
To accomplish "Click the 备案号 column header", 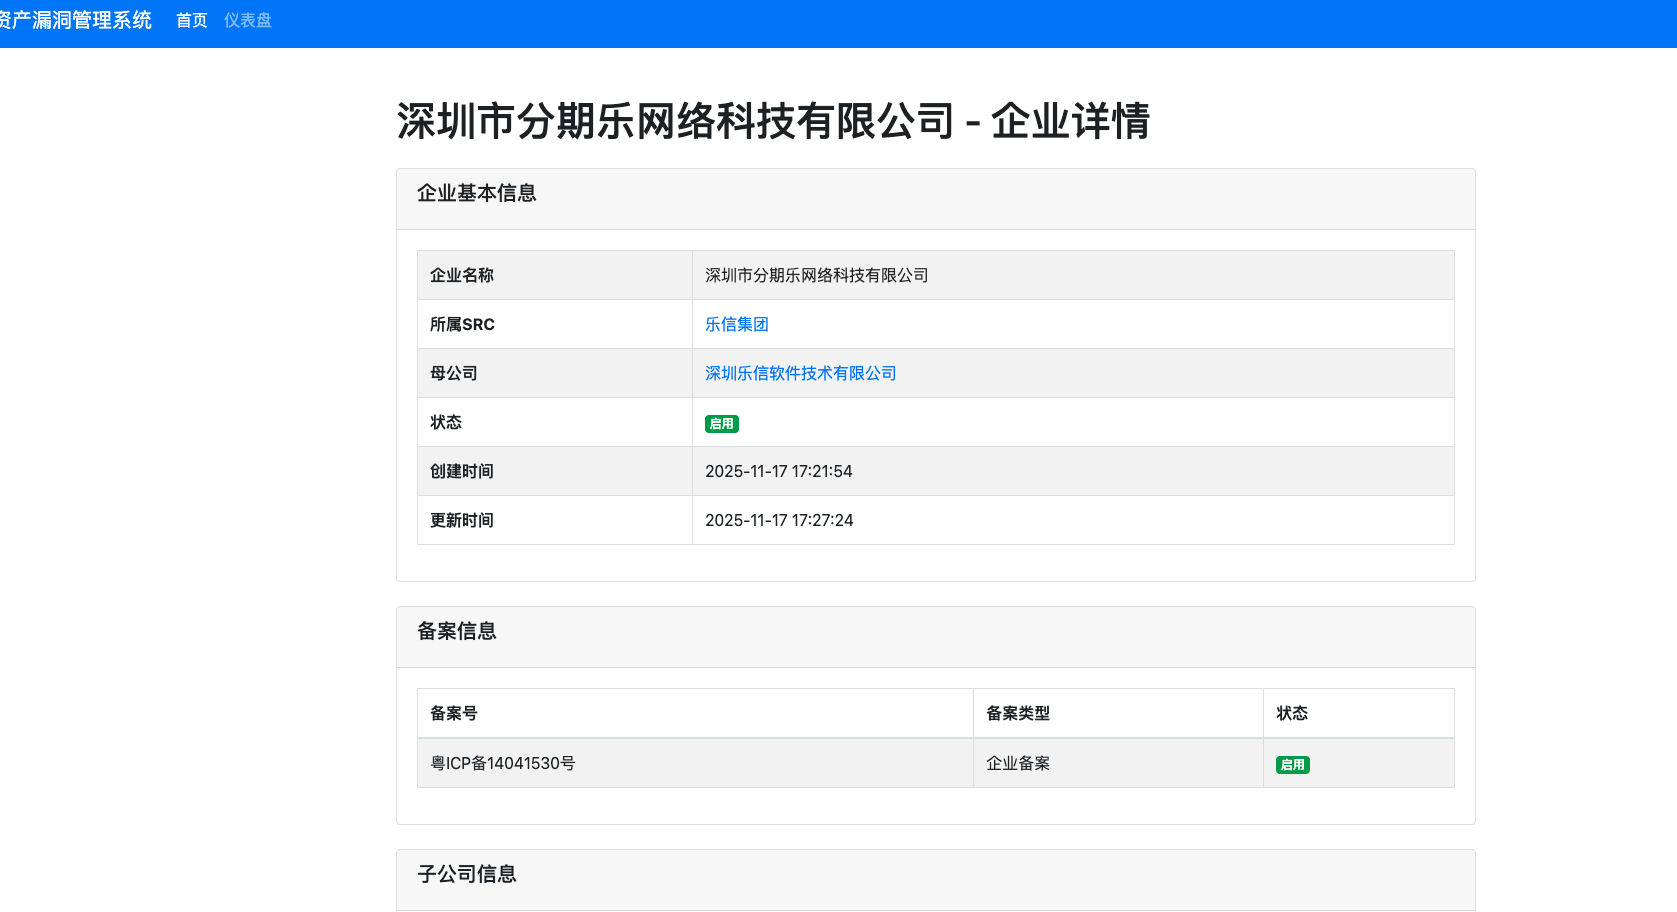I will point(453,713).
